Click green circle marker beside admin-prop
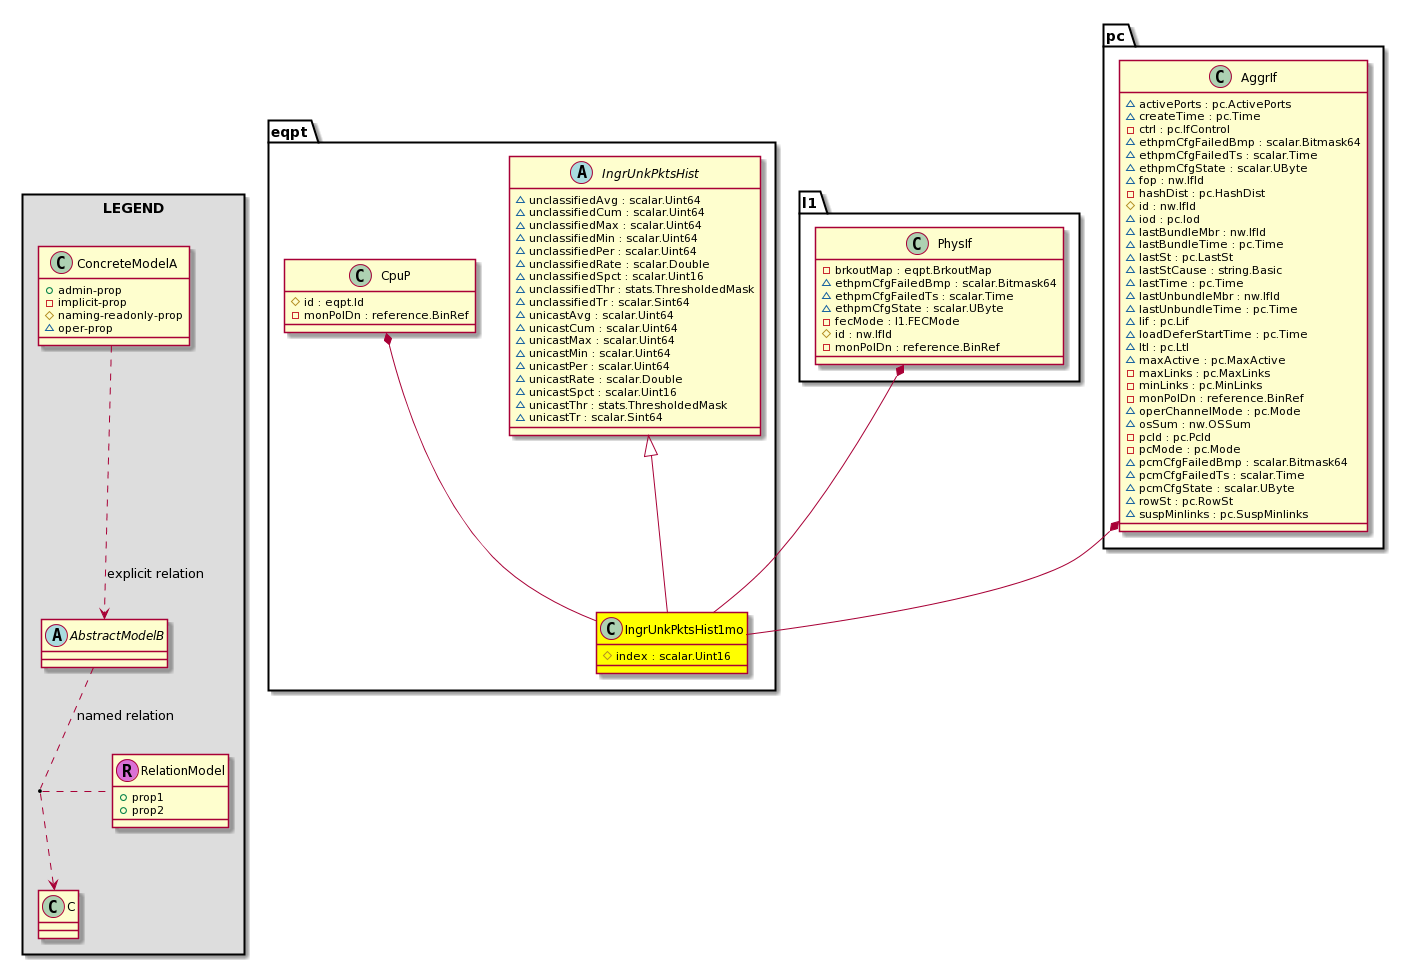Viewport: 1417px width, 980px height. [x=49, y=290]
